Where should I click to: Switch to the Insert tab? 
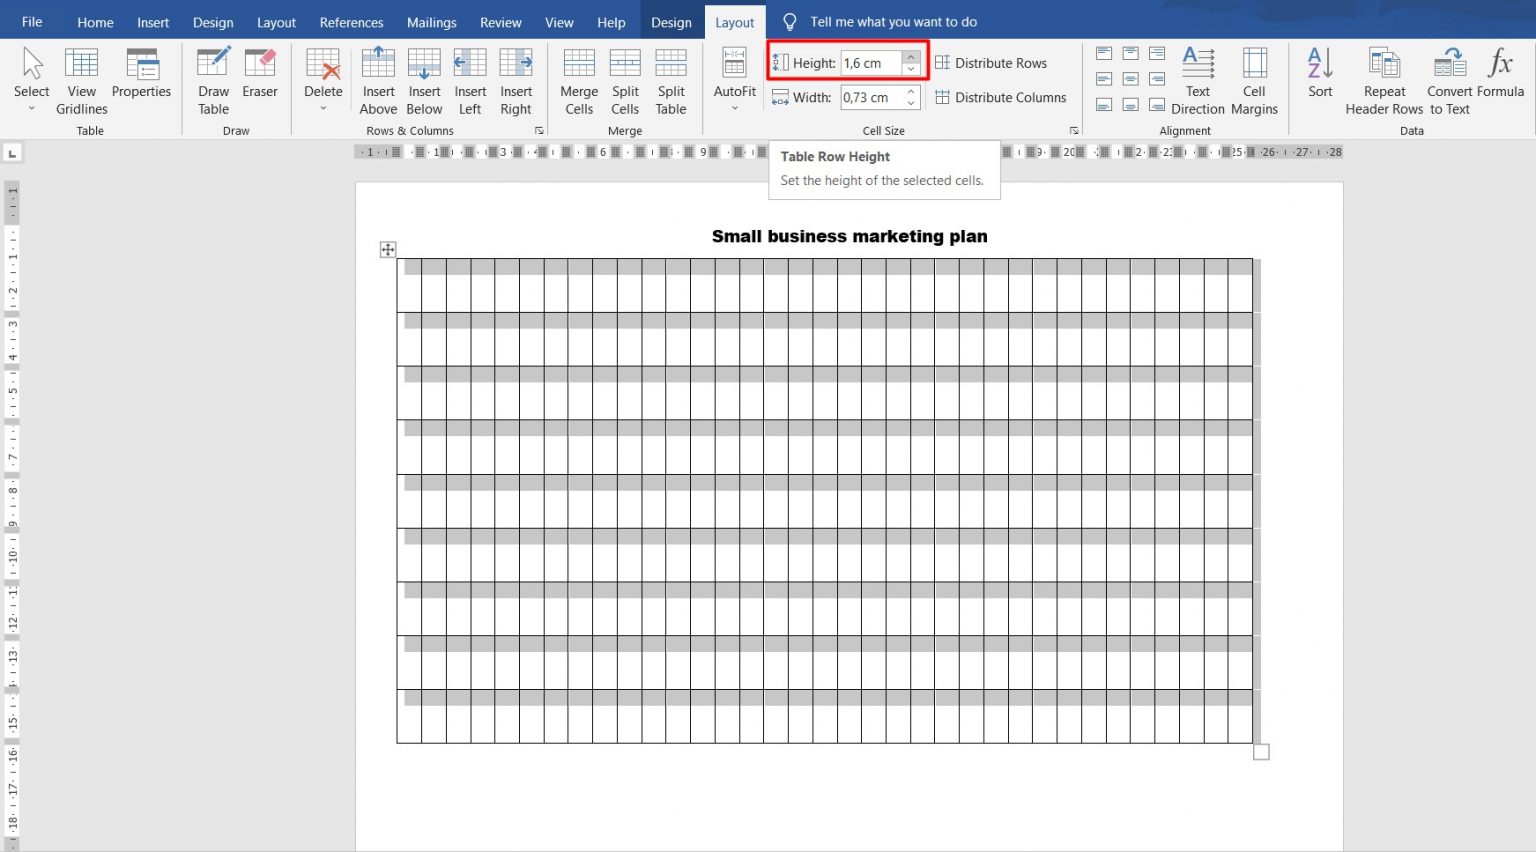click(x=153, y=22)
